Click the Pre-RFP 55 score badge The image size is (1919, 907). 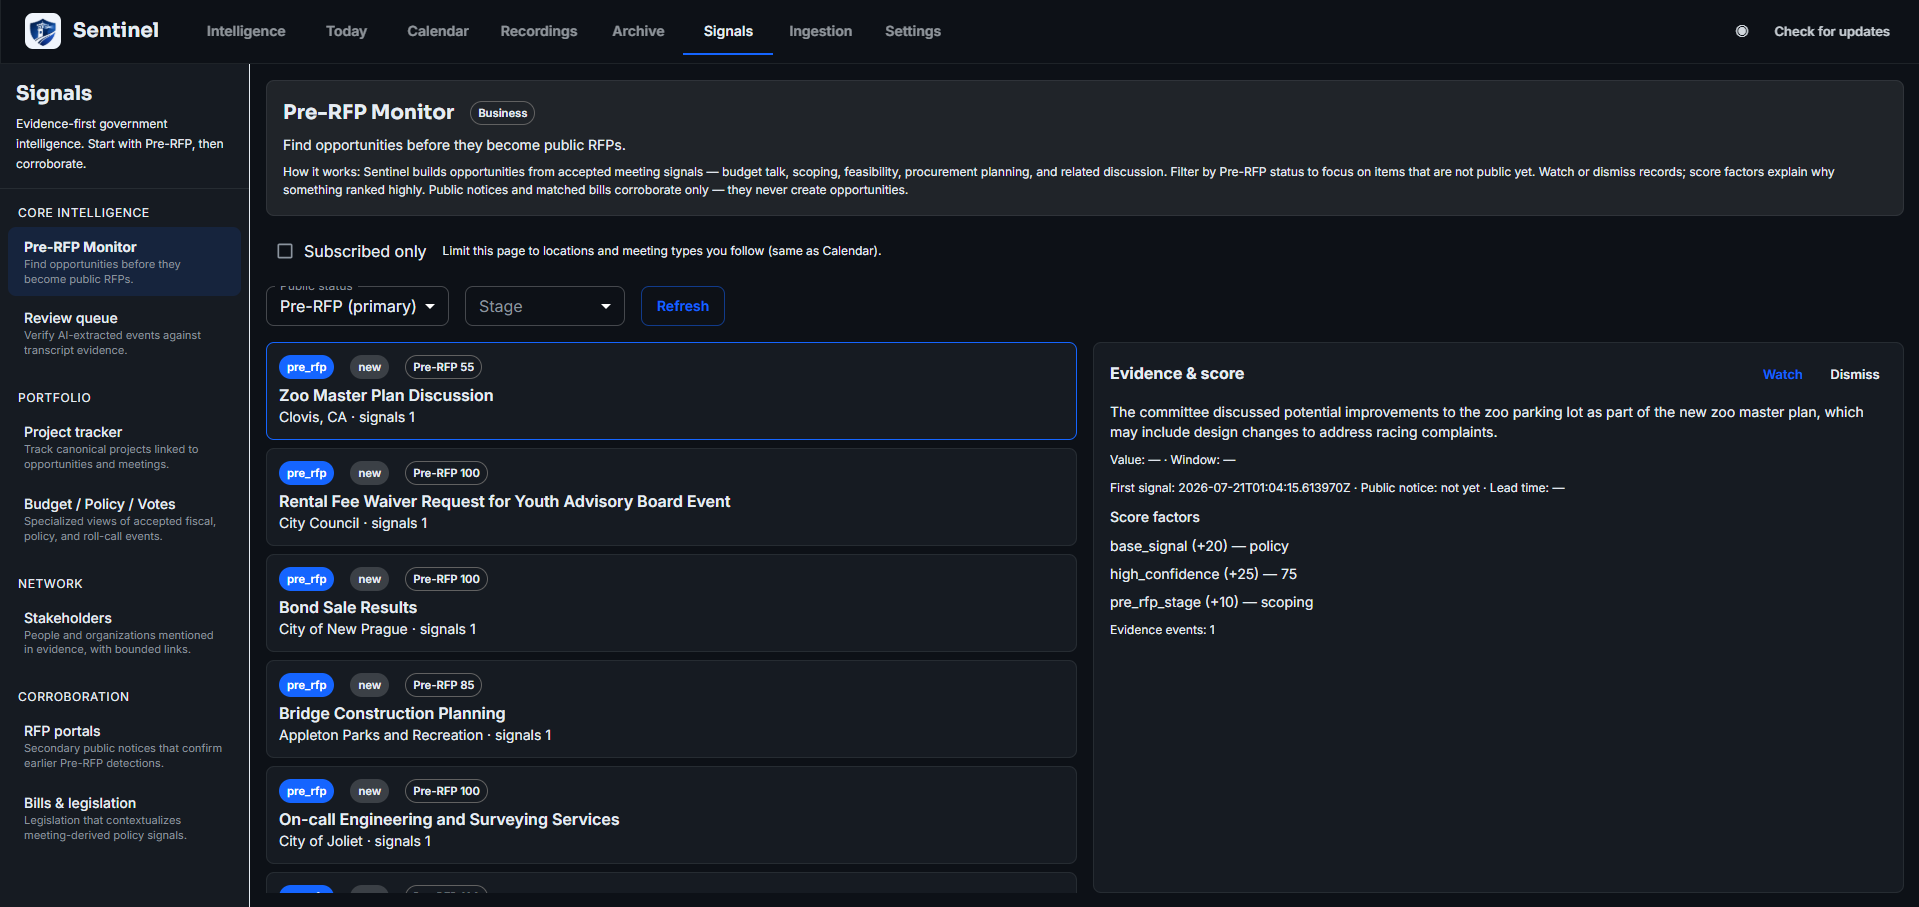click(x=444, y=367)
